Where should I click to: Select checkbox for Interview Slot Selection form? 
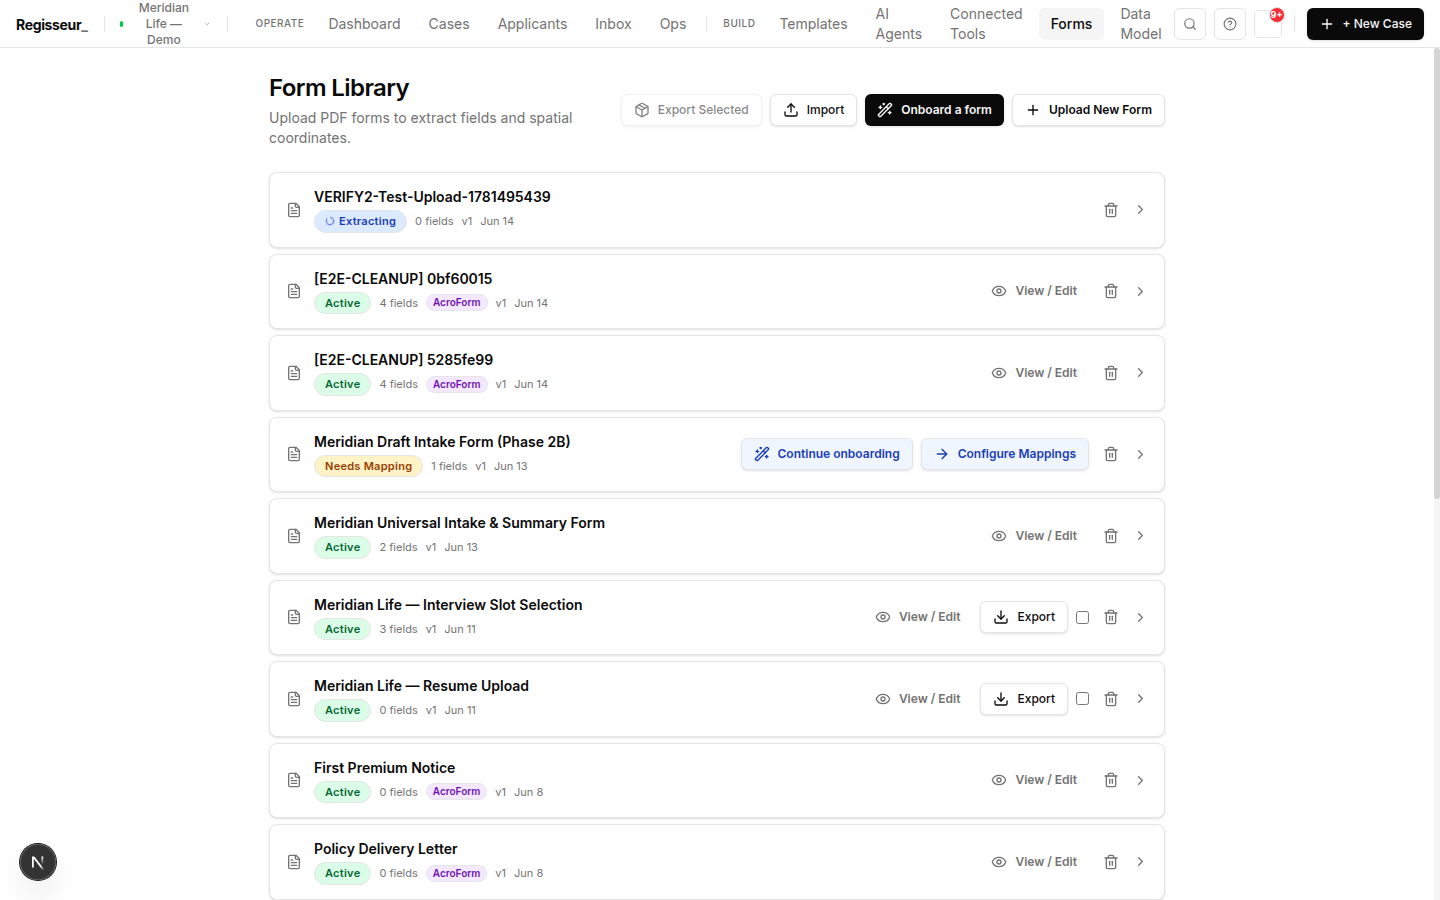click(x=1082, y=617)
